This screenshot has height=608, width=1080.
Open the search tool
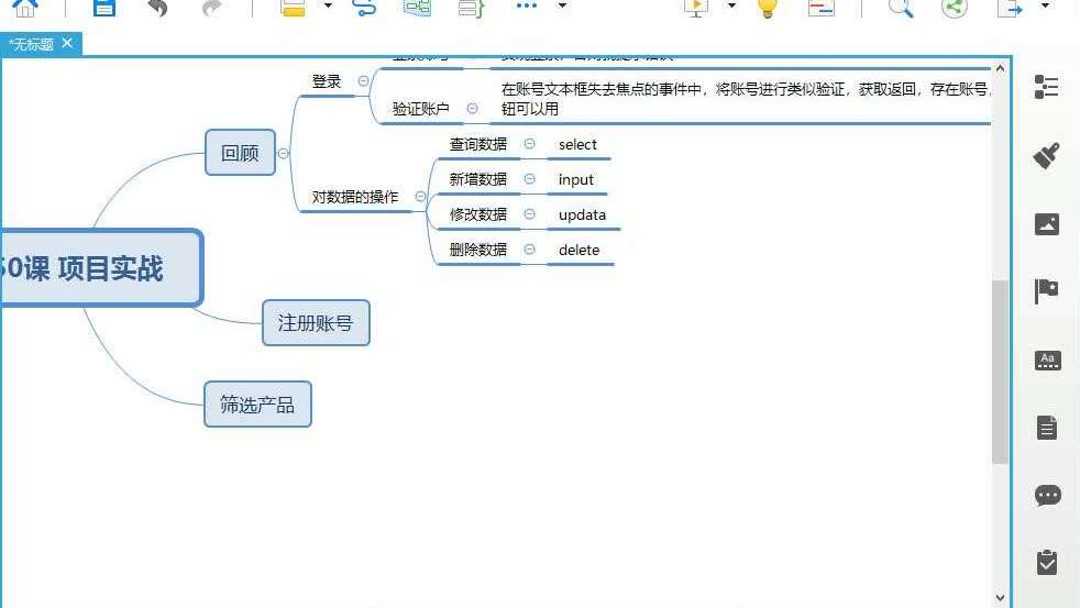tap(900, 9)
